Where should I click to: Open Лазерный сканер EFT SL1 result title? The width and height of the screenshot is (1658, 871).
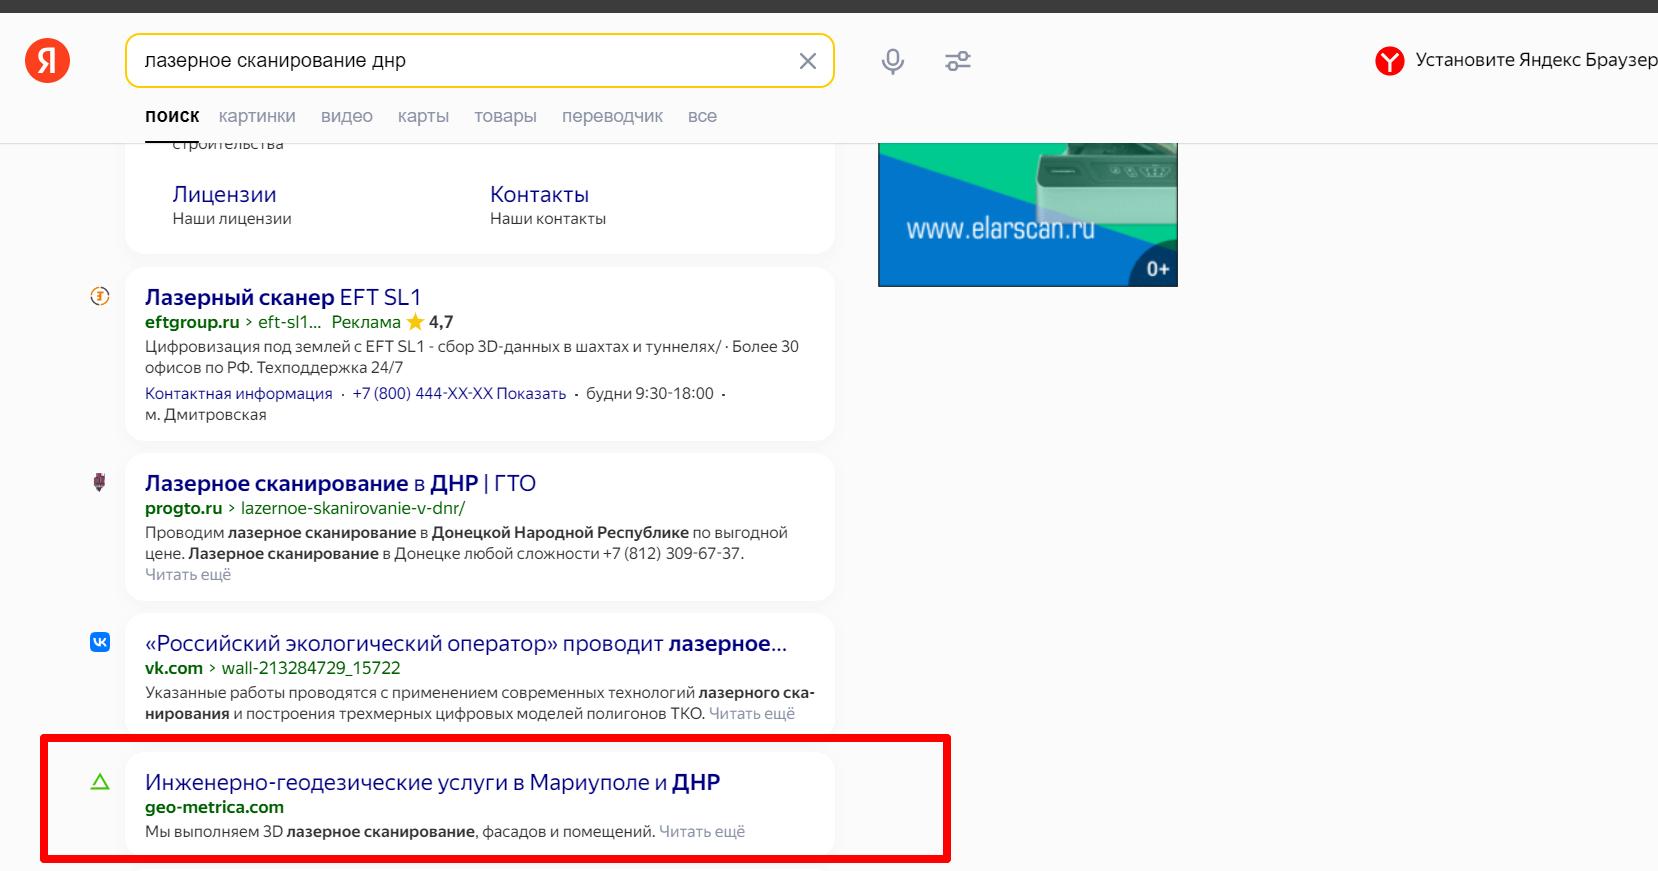(x=283, y=297)
